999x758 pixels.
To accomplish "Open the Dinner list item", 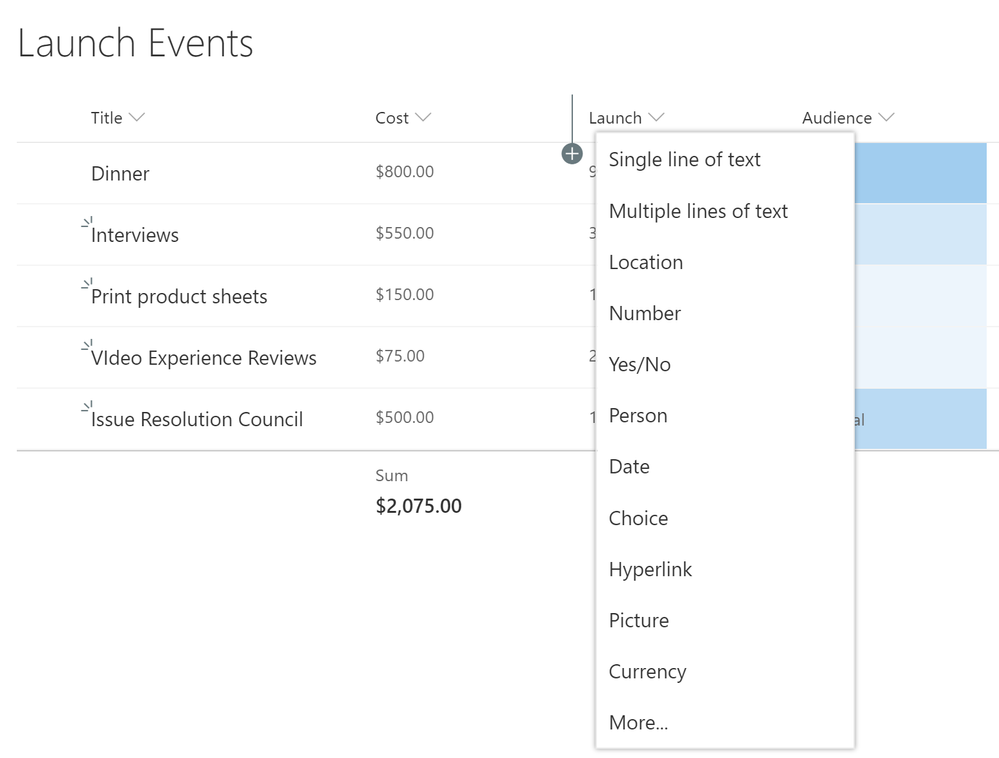I will [120, 174].
